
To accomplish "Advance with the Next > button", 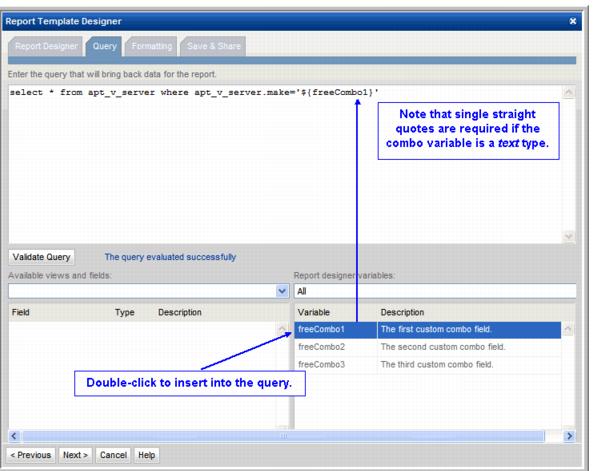I will click(75, 455).
